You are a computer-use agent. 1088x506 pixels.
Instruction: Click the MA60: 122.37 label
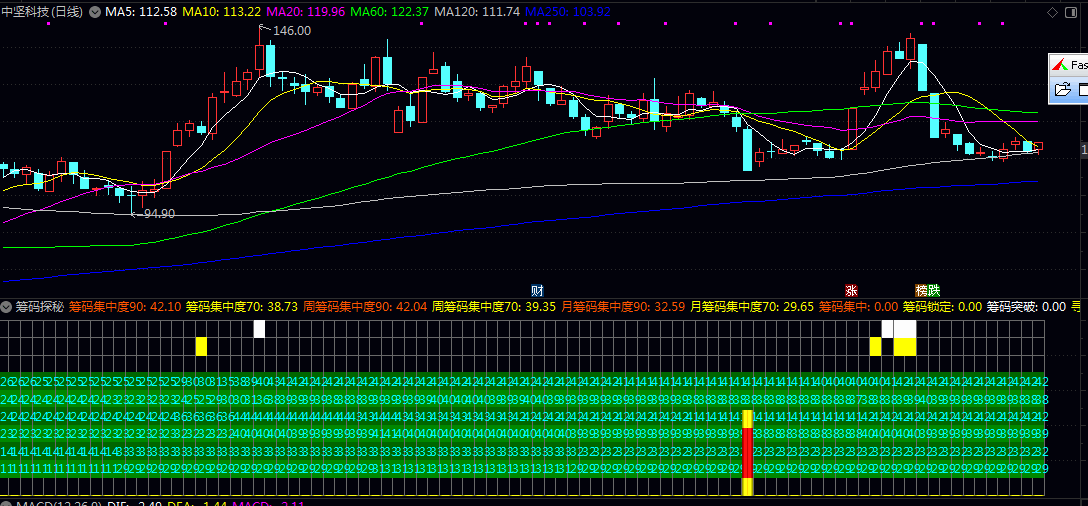pyautogui.click(x=390, y=12)
